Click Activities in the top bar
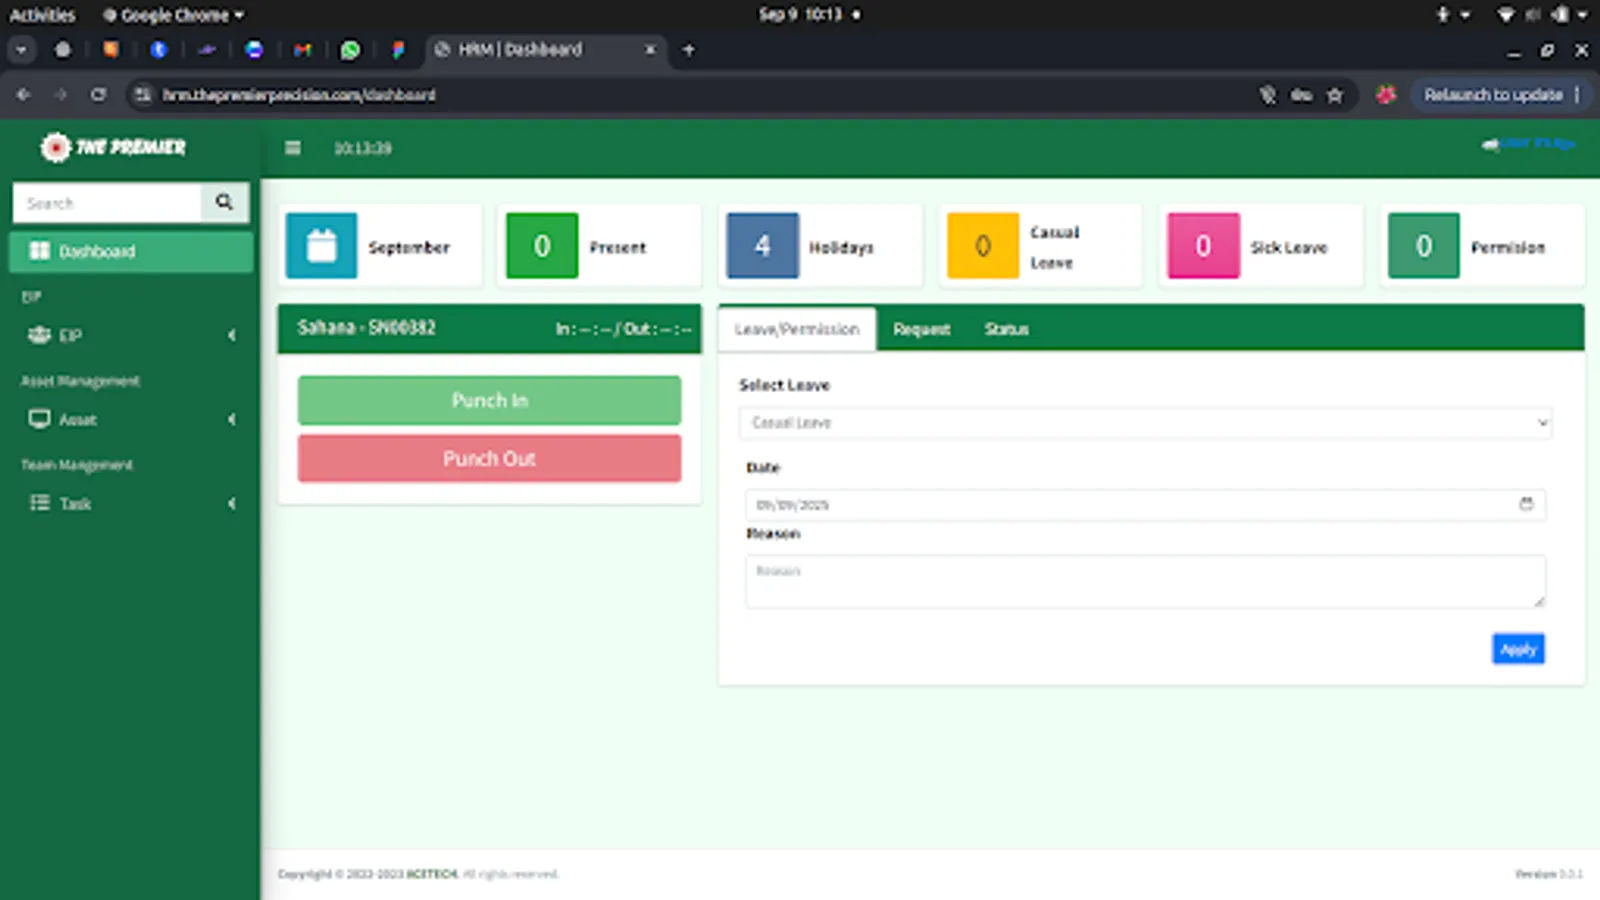Image resolution: width=1600 pixels, height=900 pixels. pyautogui.click(x=42, y=15)
